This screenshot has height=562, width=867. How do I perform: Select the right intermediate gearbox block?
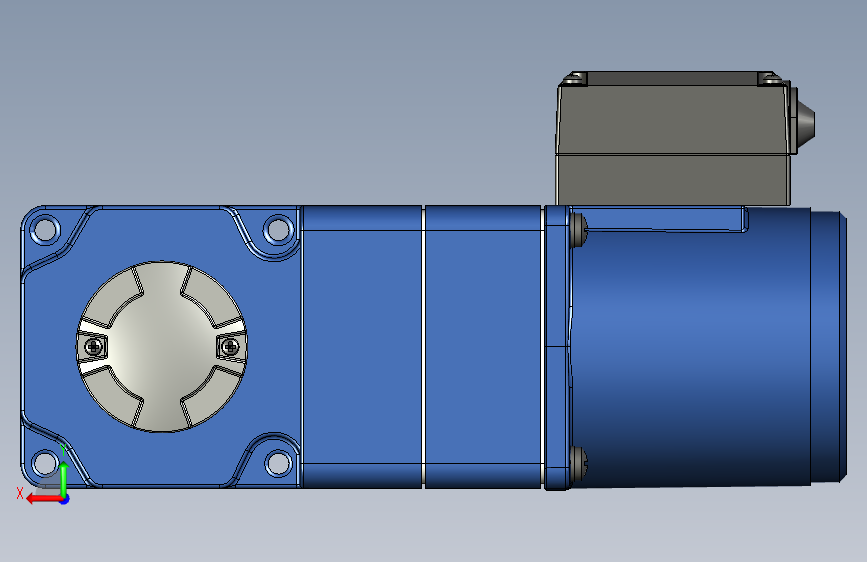483,347
